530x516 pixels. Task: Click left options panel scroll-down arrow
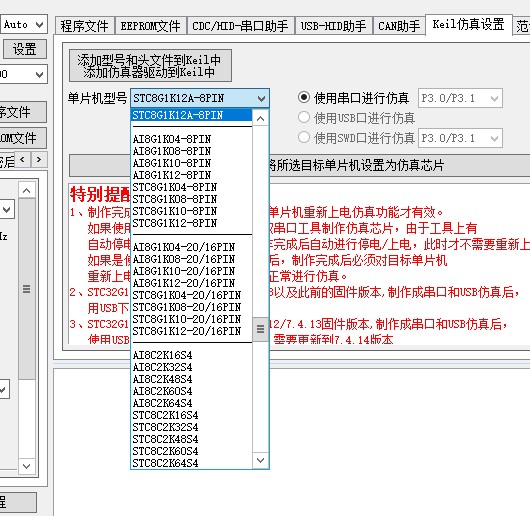pos(27,466)
